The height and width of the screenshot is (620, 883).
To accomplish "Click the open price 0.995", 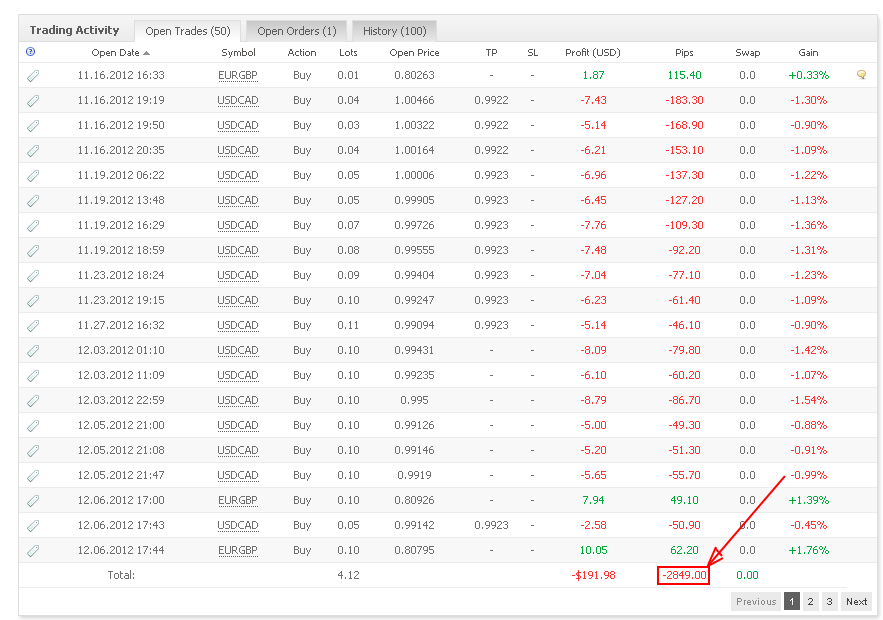I will coord(414,400).
